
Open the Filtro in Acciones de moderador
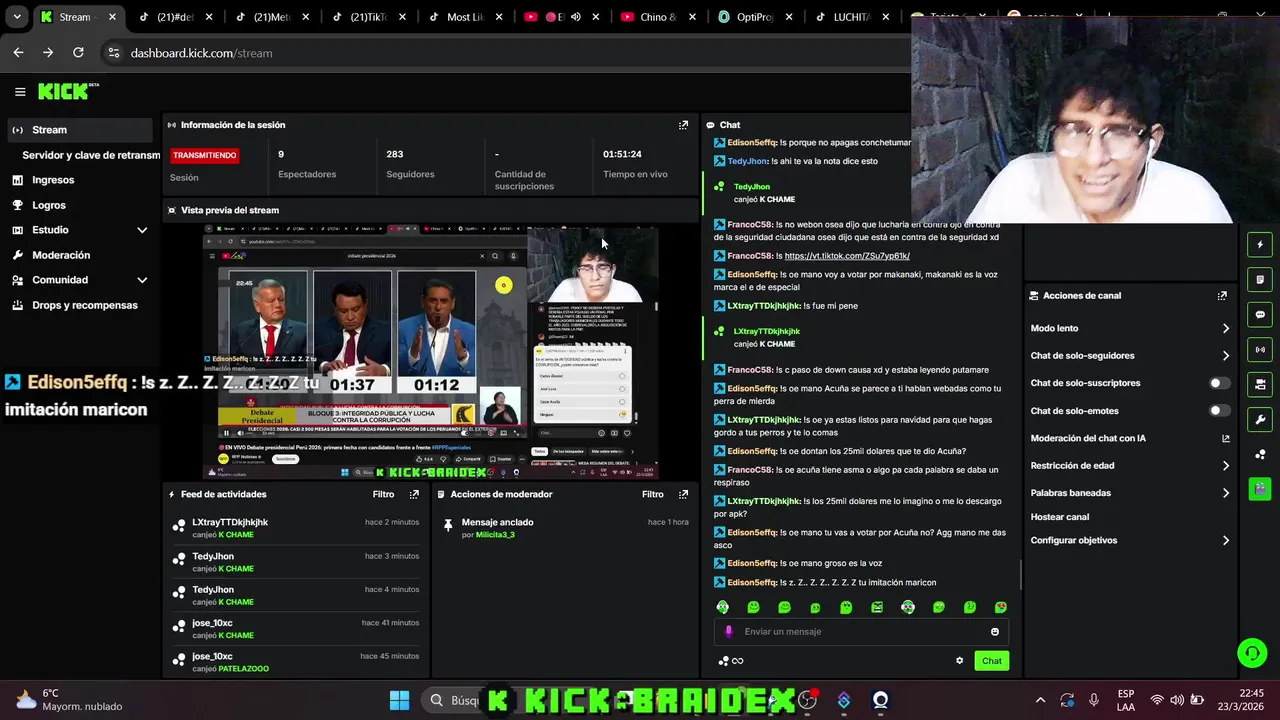(653, 494)
